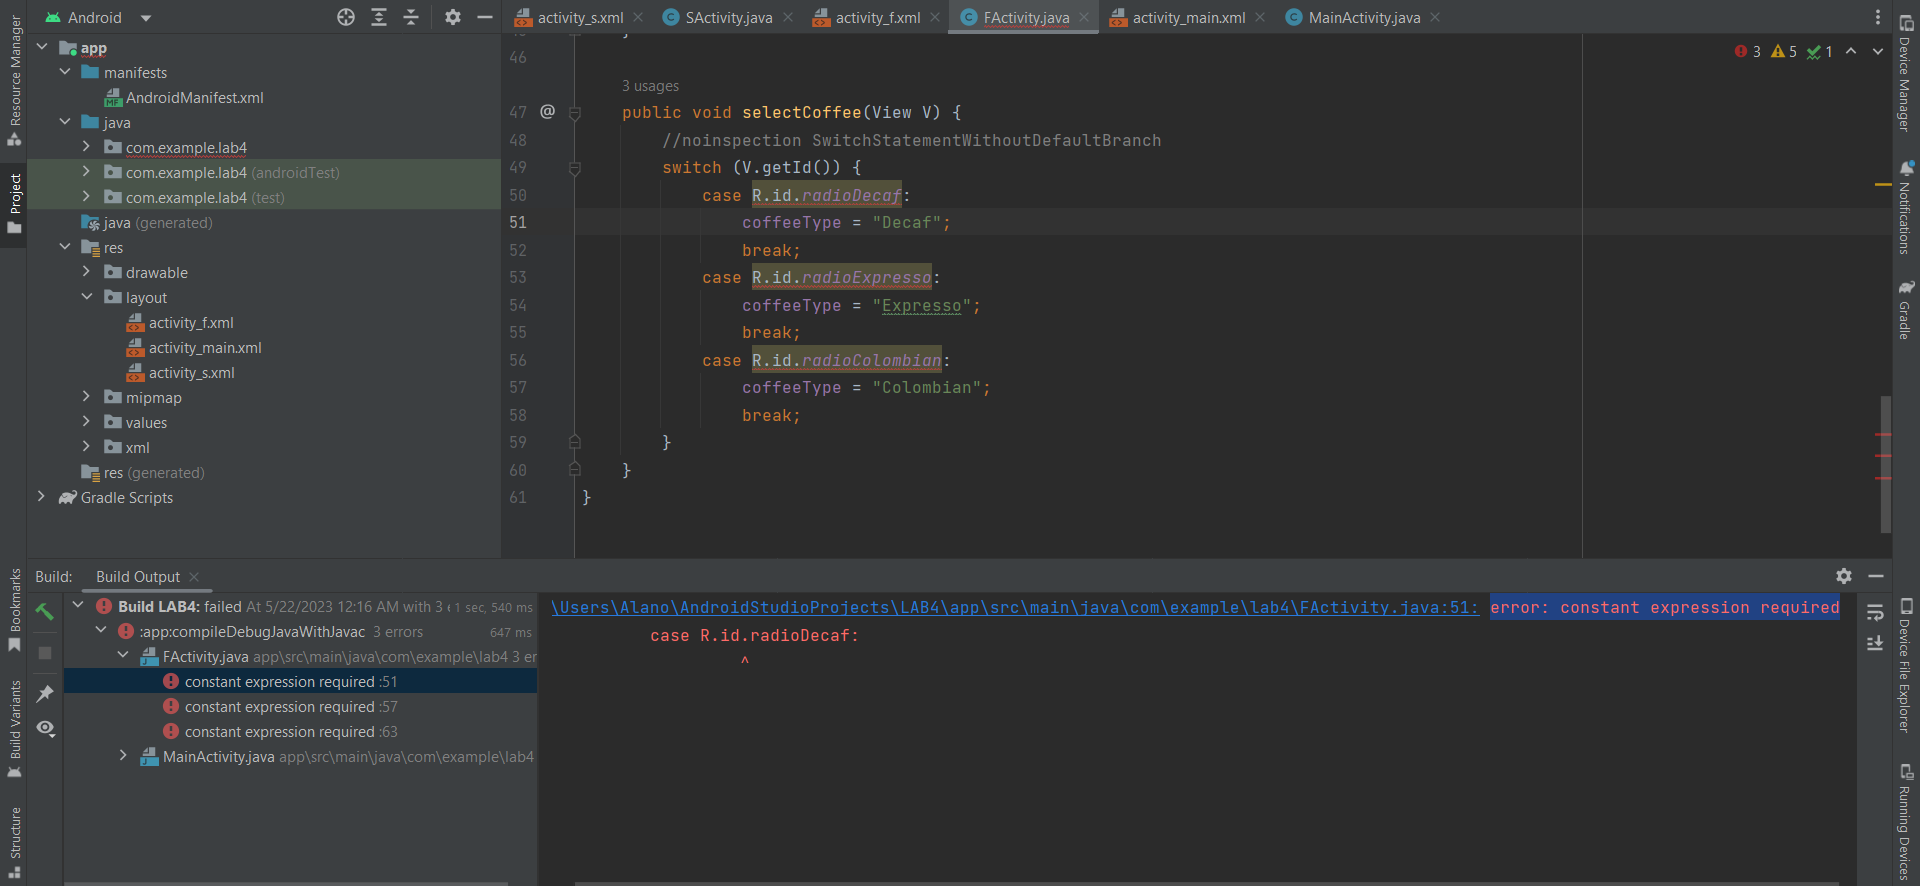Expand com.example.lab4 (androidTest) package
Screen dimensions: 1920x886
[x=86, y=172]
